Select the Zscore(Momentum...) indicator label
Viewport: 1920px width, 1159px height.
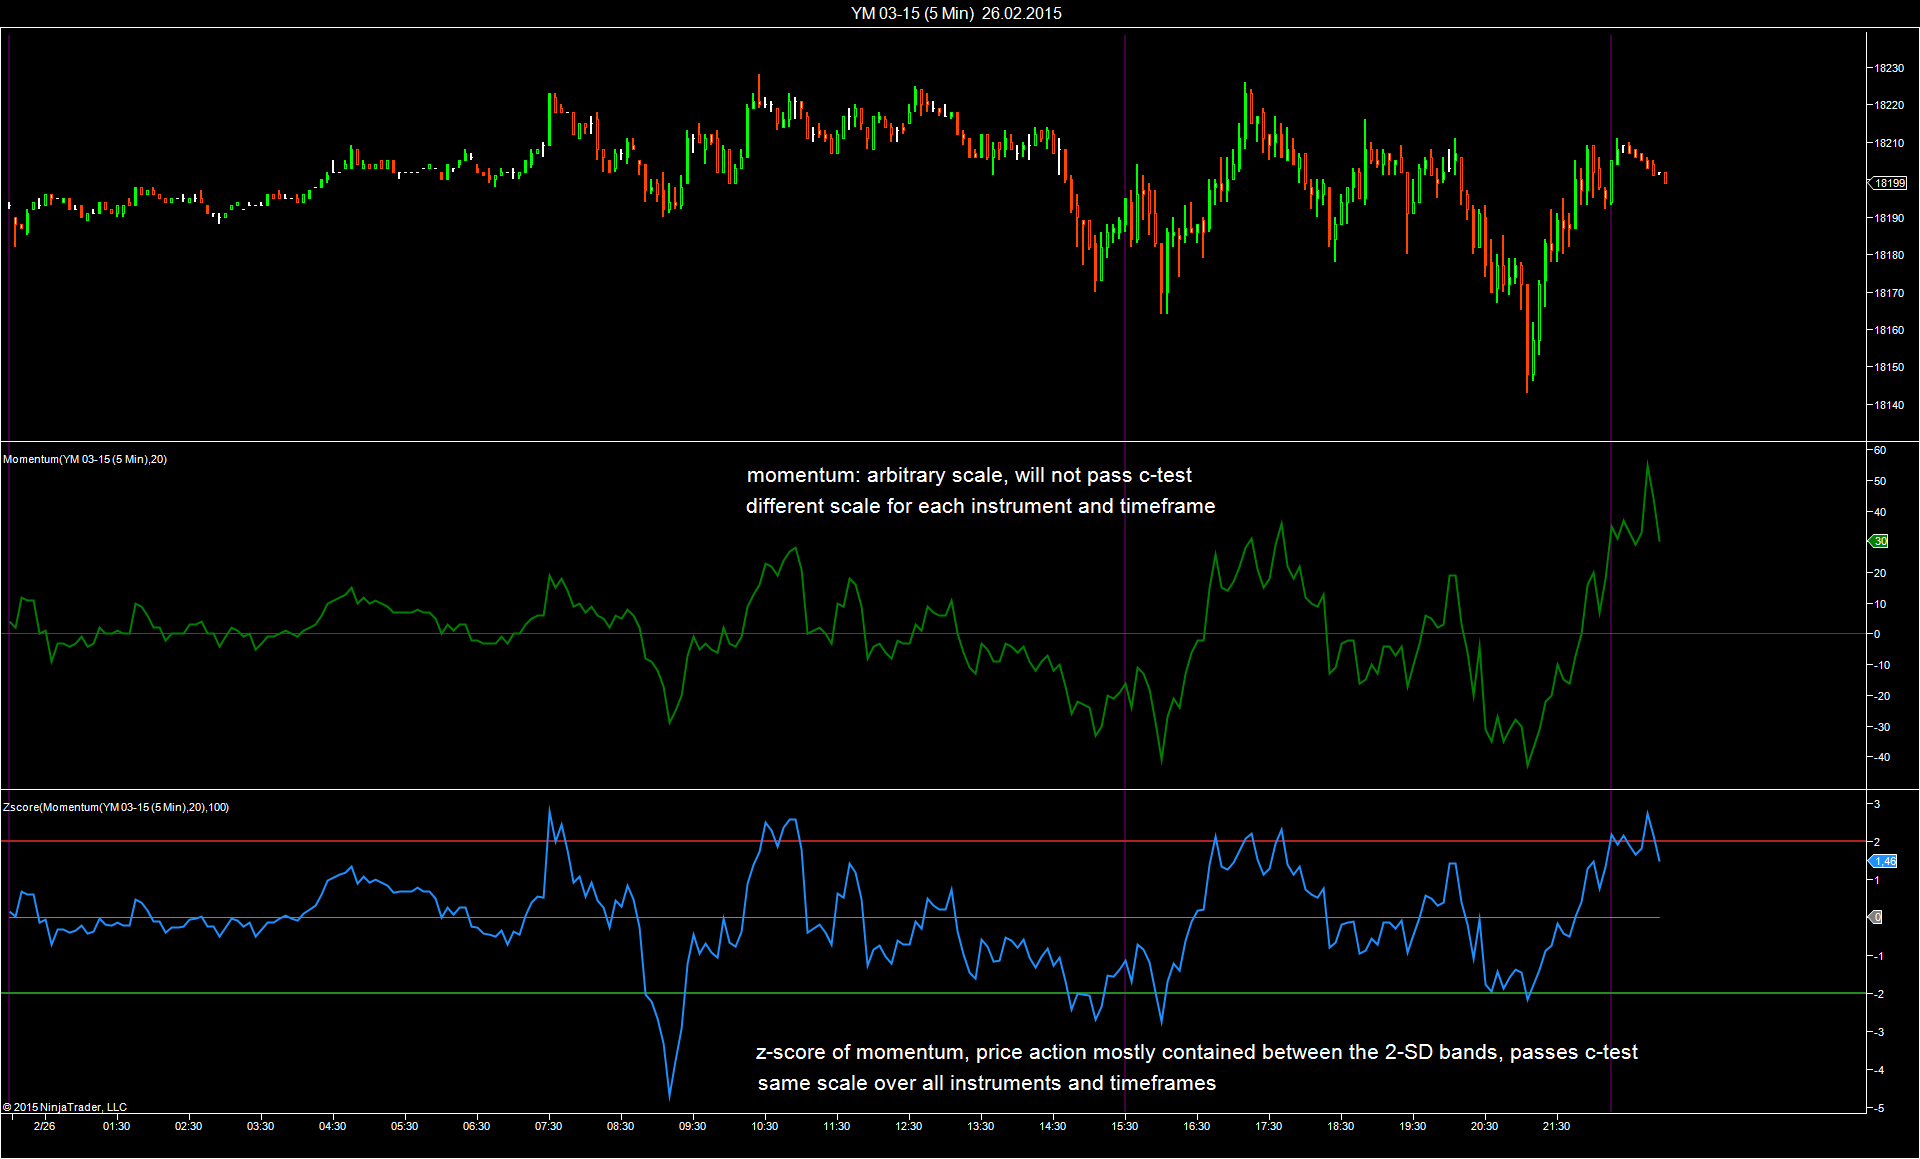tap(116, 807)
